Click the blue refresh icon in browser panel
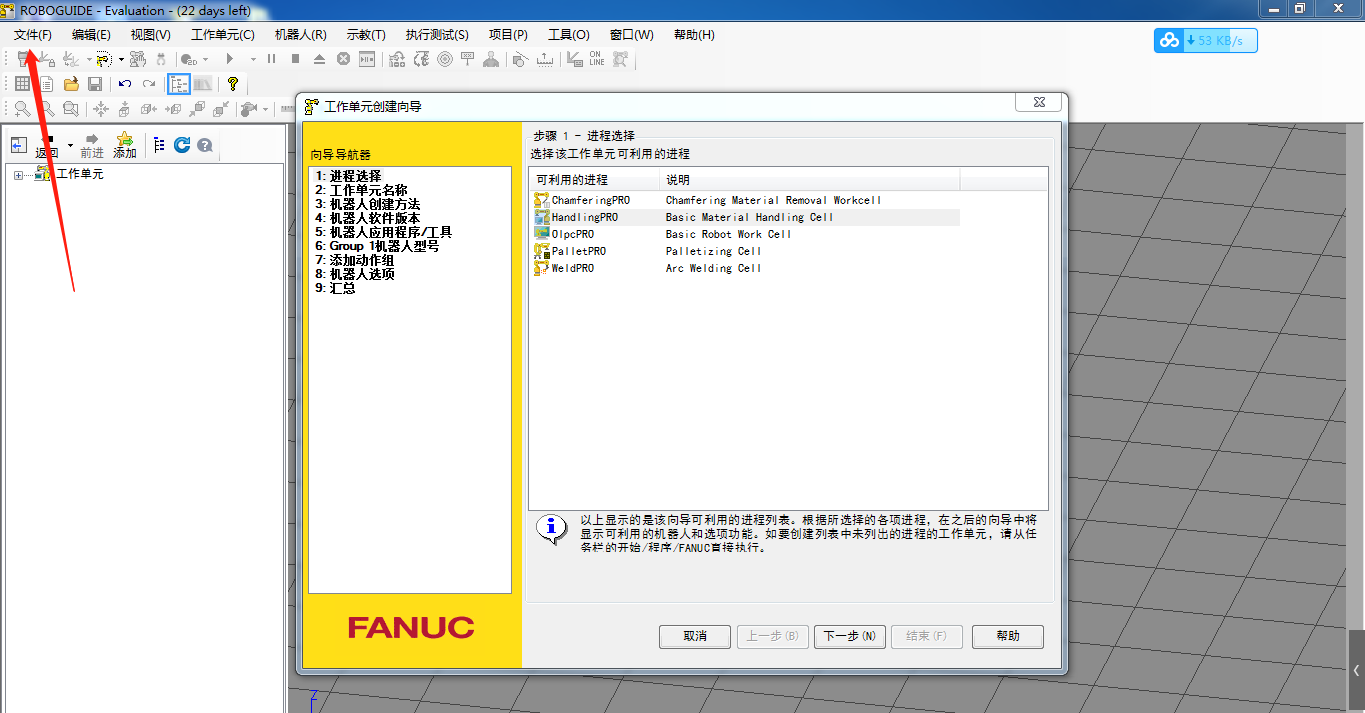This screenshot has height=713, width=1365. (x=182, y=145)
